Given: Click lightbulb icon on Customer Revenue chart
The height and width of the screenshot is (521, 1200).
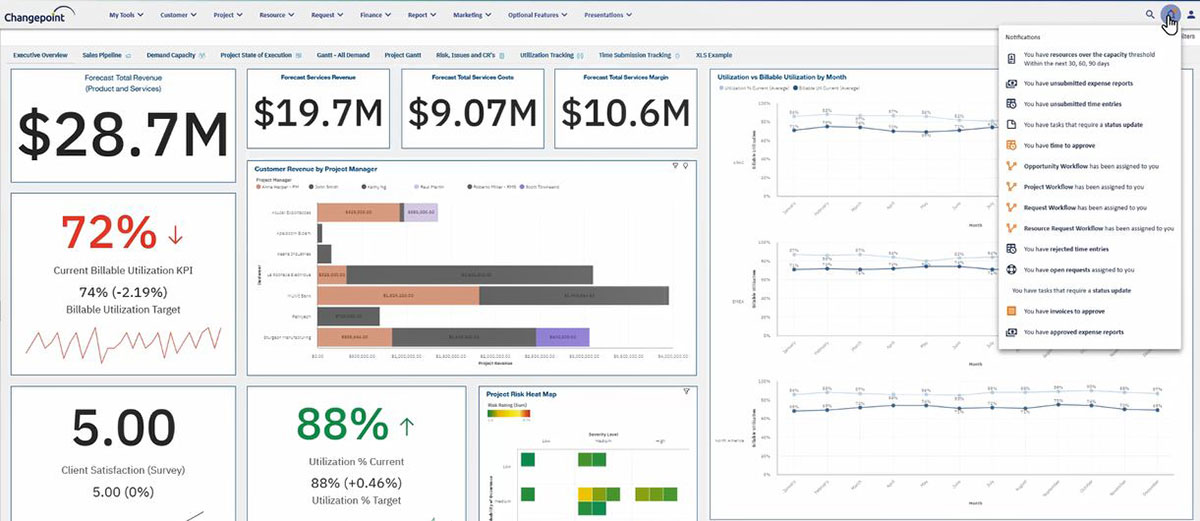Looking at the screenshot, I should click(x=686, y=166).
